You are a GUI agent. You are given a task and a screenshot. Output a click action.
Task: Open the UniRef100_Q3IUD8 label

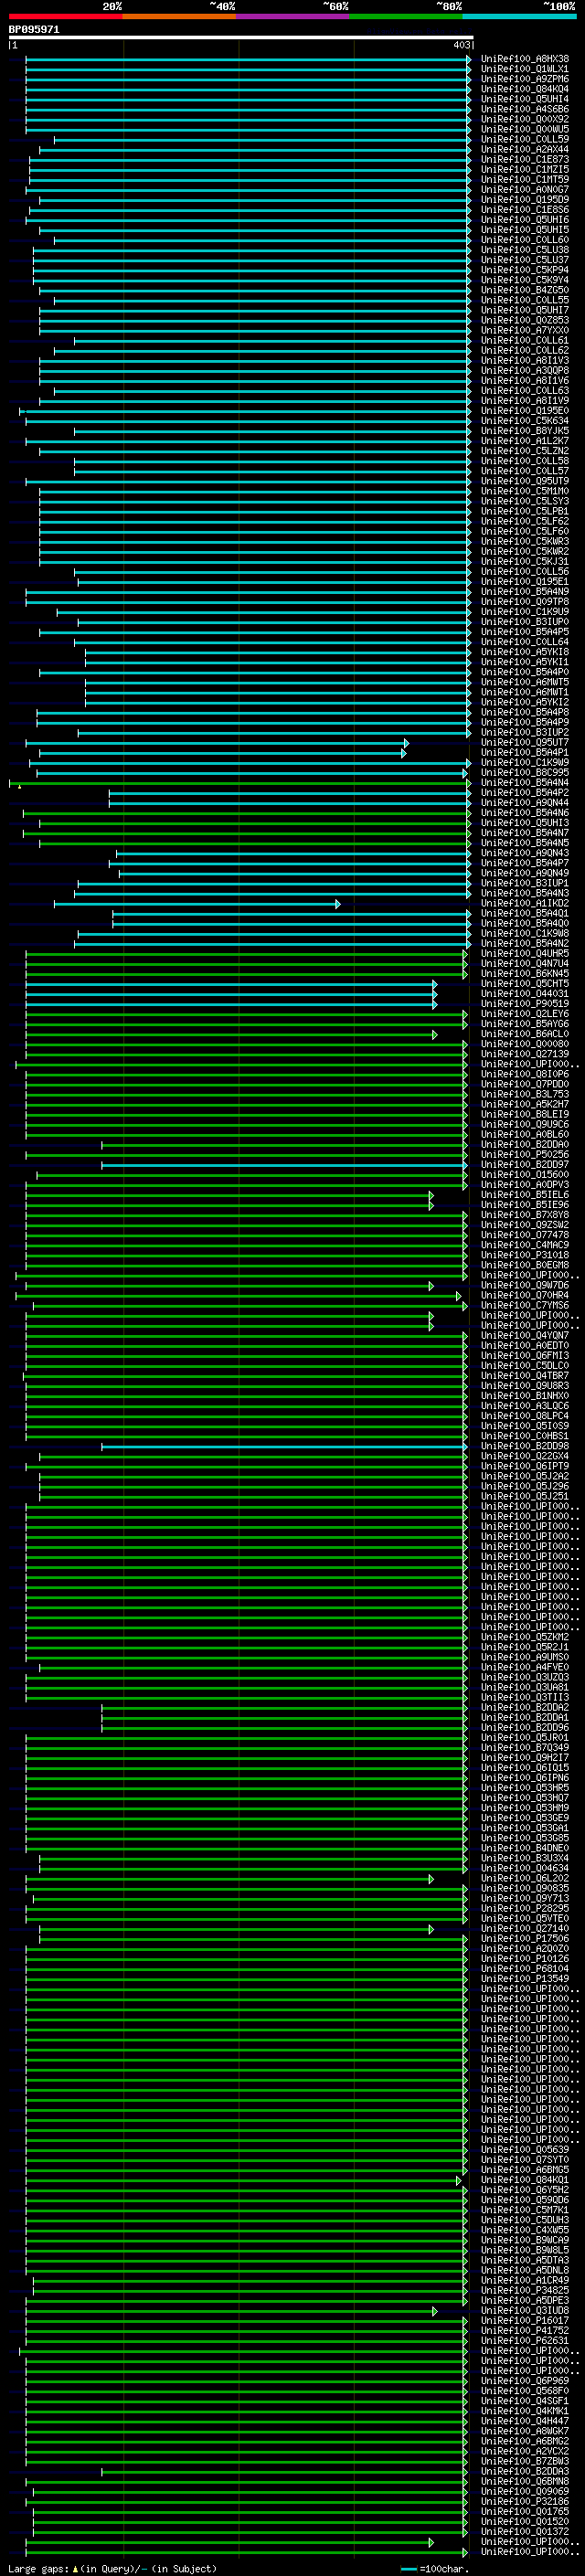click(x=524, y=2311)
